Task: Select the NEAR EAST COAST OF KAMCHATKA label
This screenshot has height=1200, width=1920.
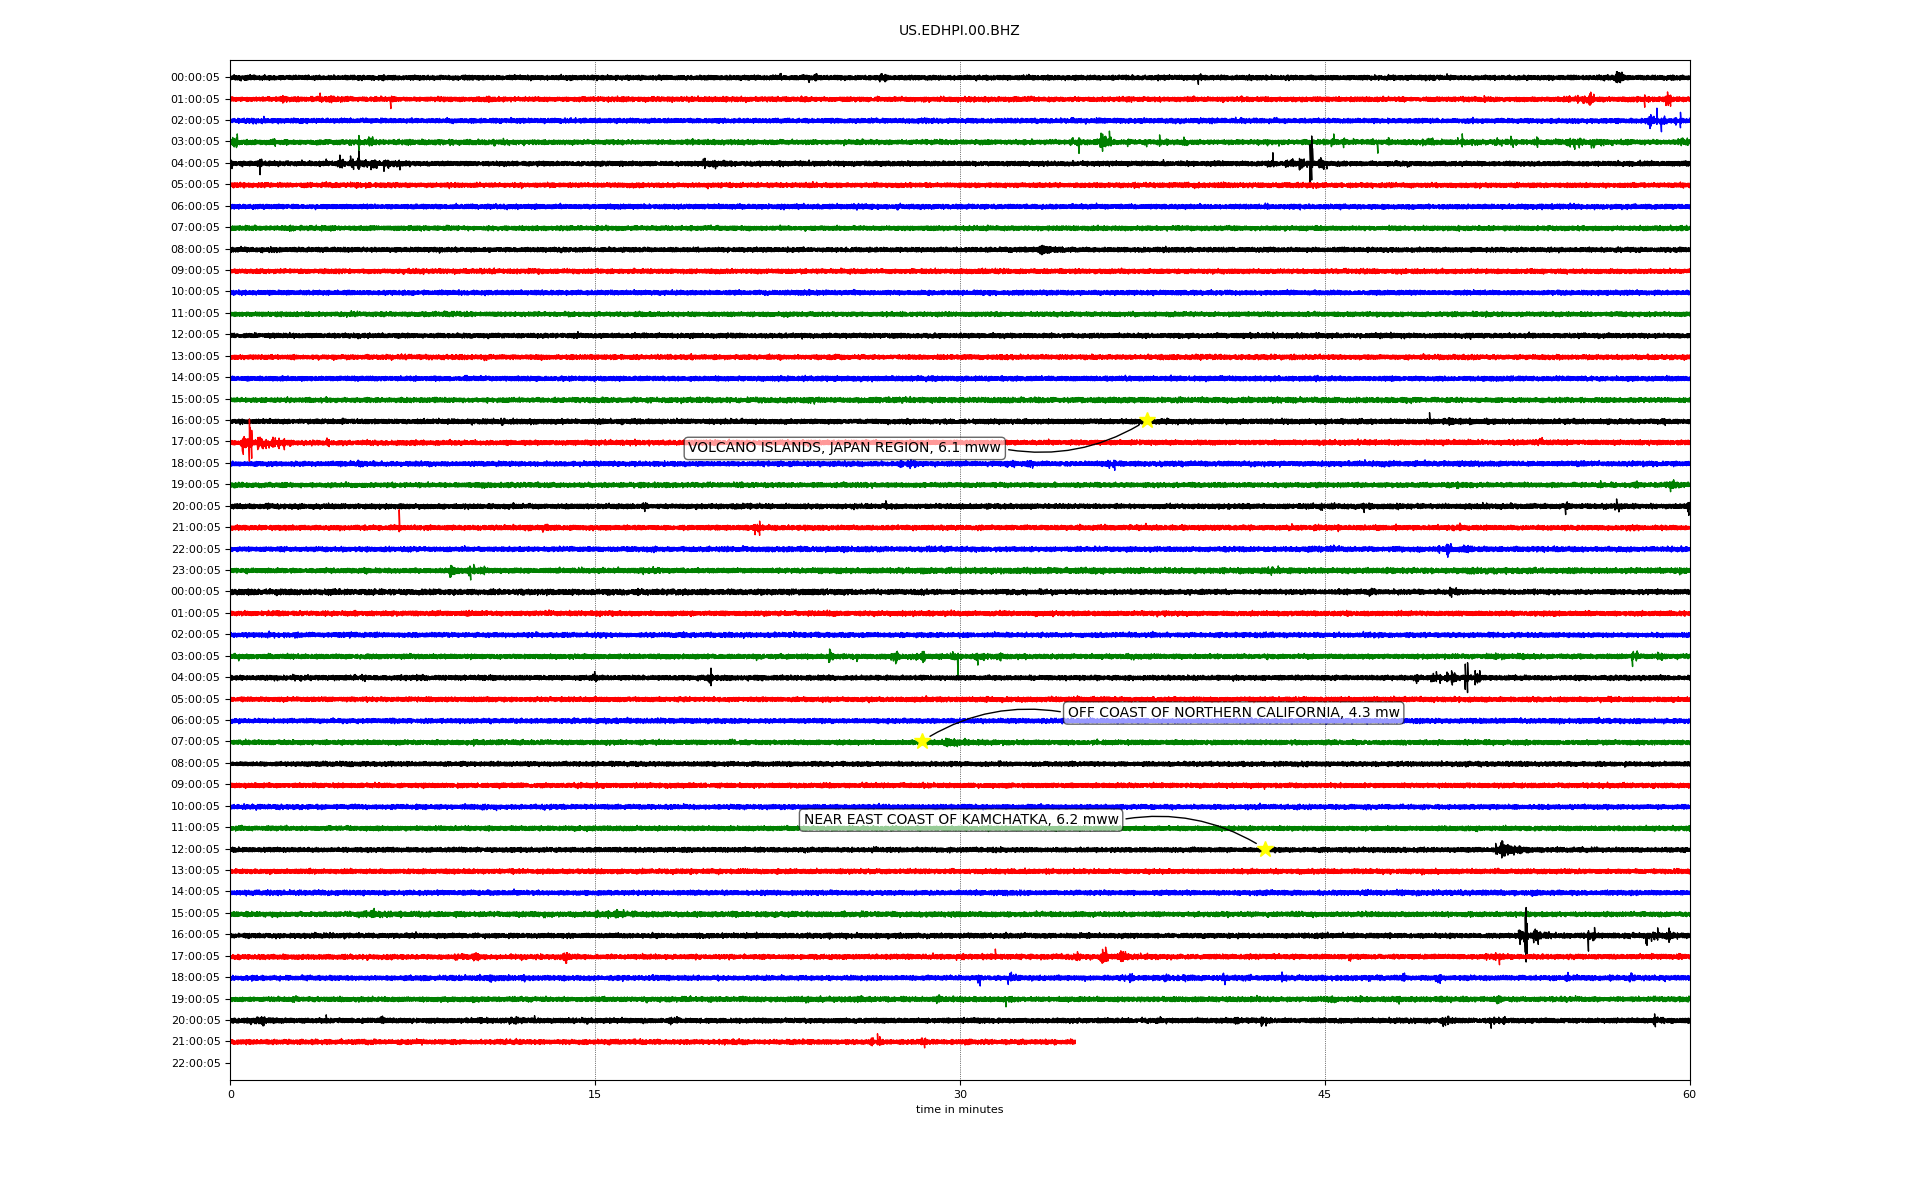Action: click(x=961, y=820)
